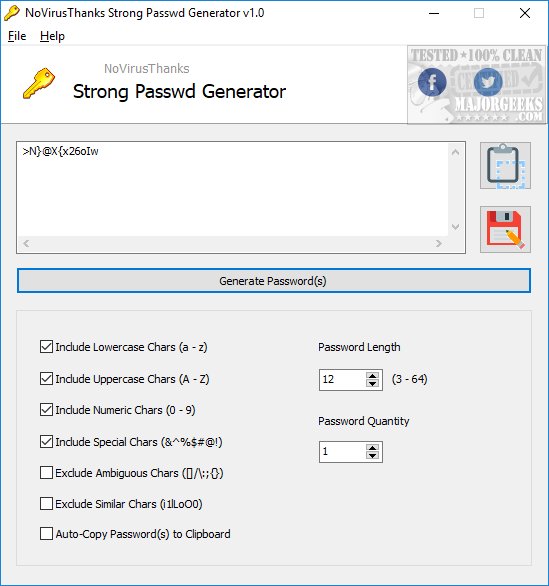
Task: Click the horizontal scroll-left arrow
Action: click(26, 244)
